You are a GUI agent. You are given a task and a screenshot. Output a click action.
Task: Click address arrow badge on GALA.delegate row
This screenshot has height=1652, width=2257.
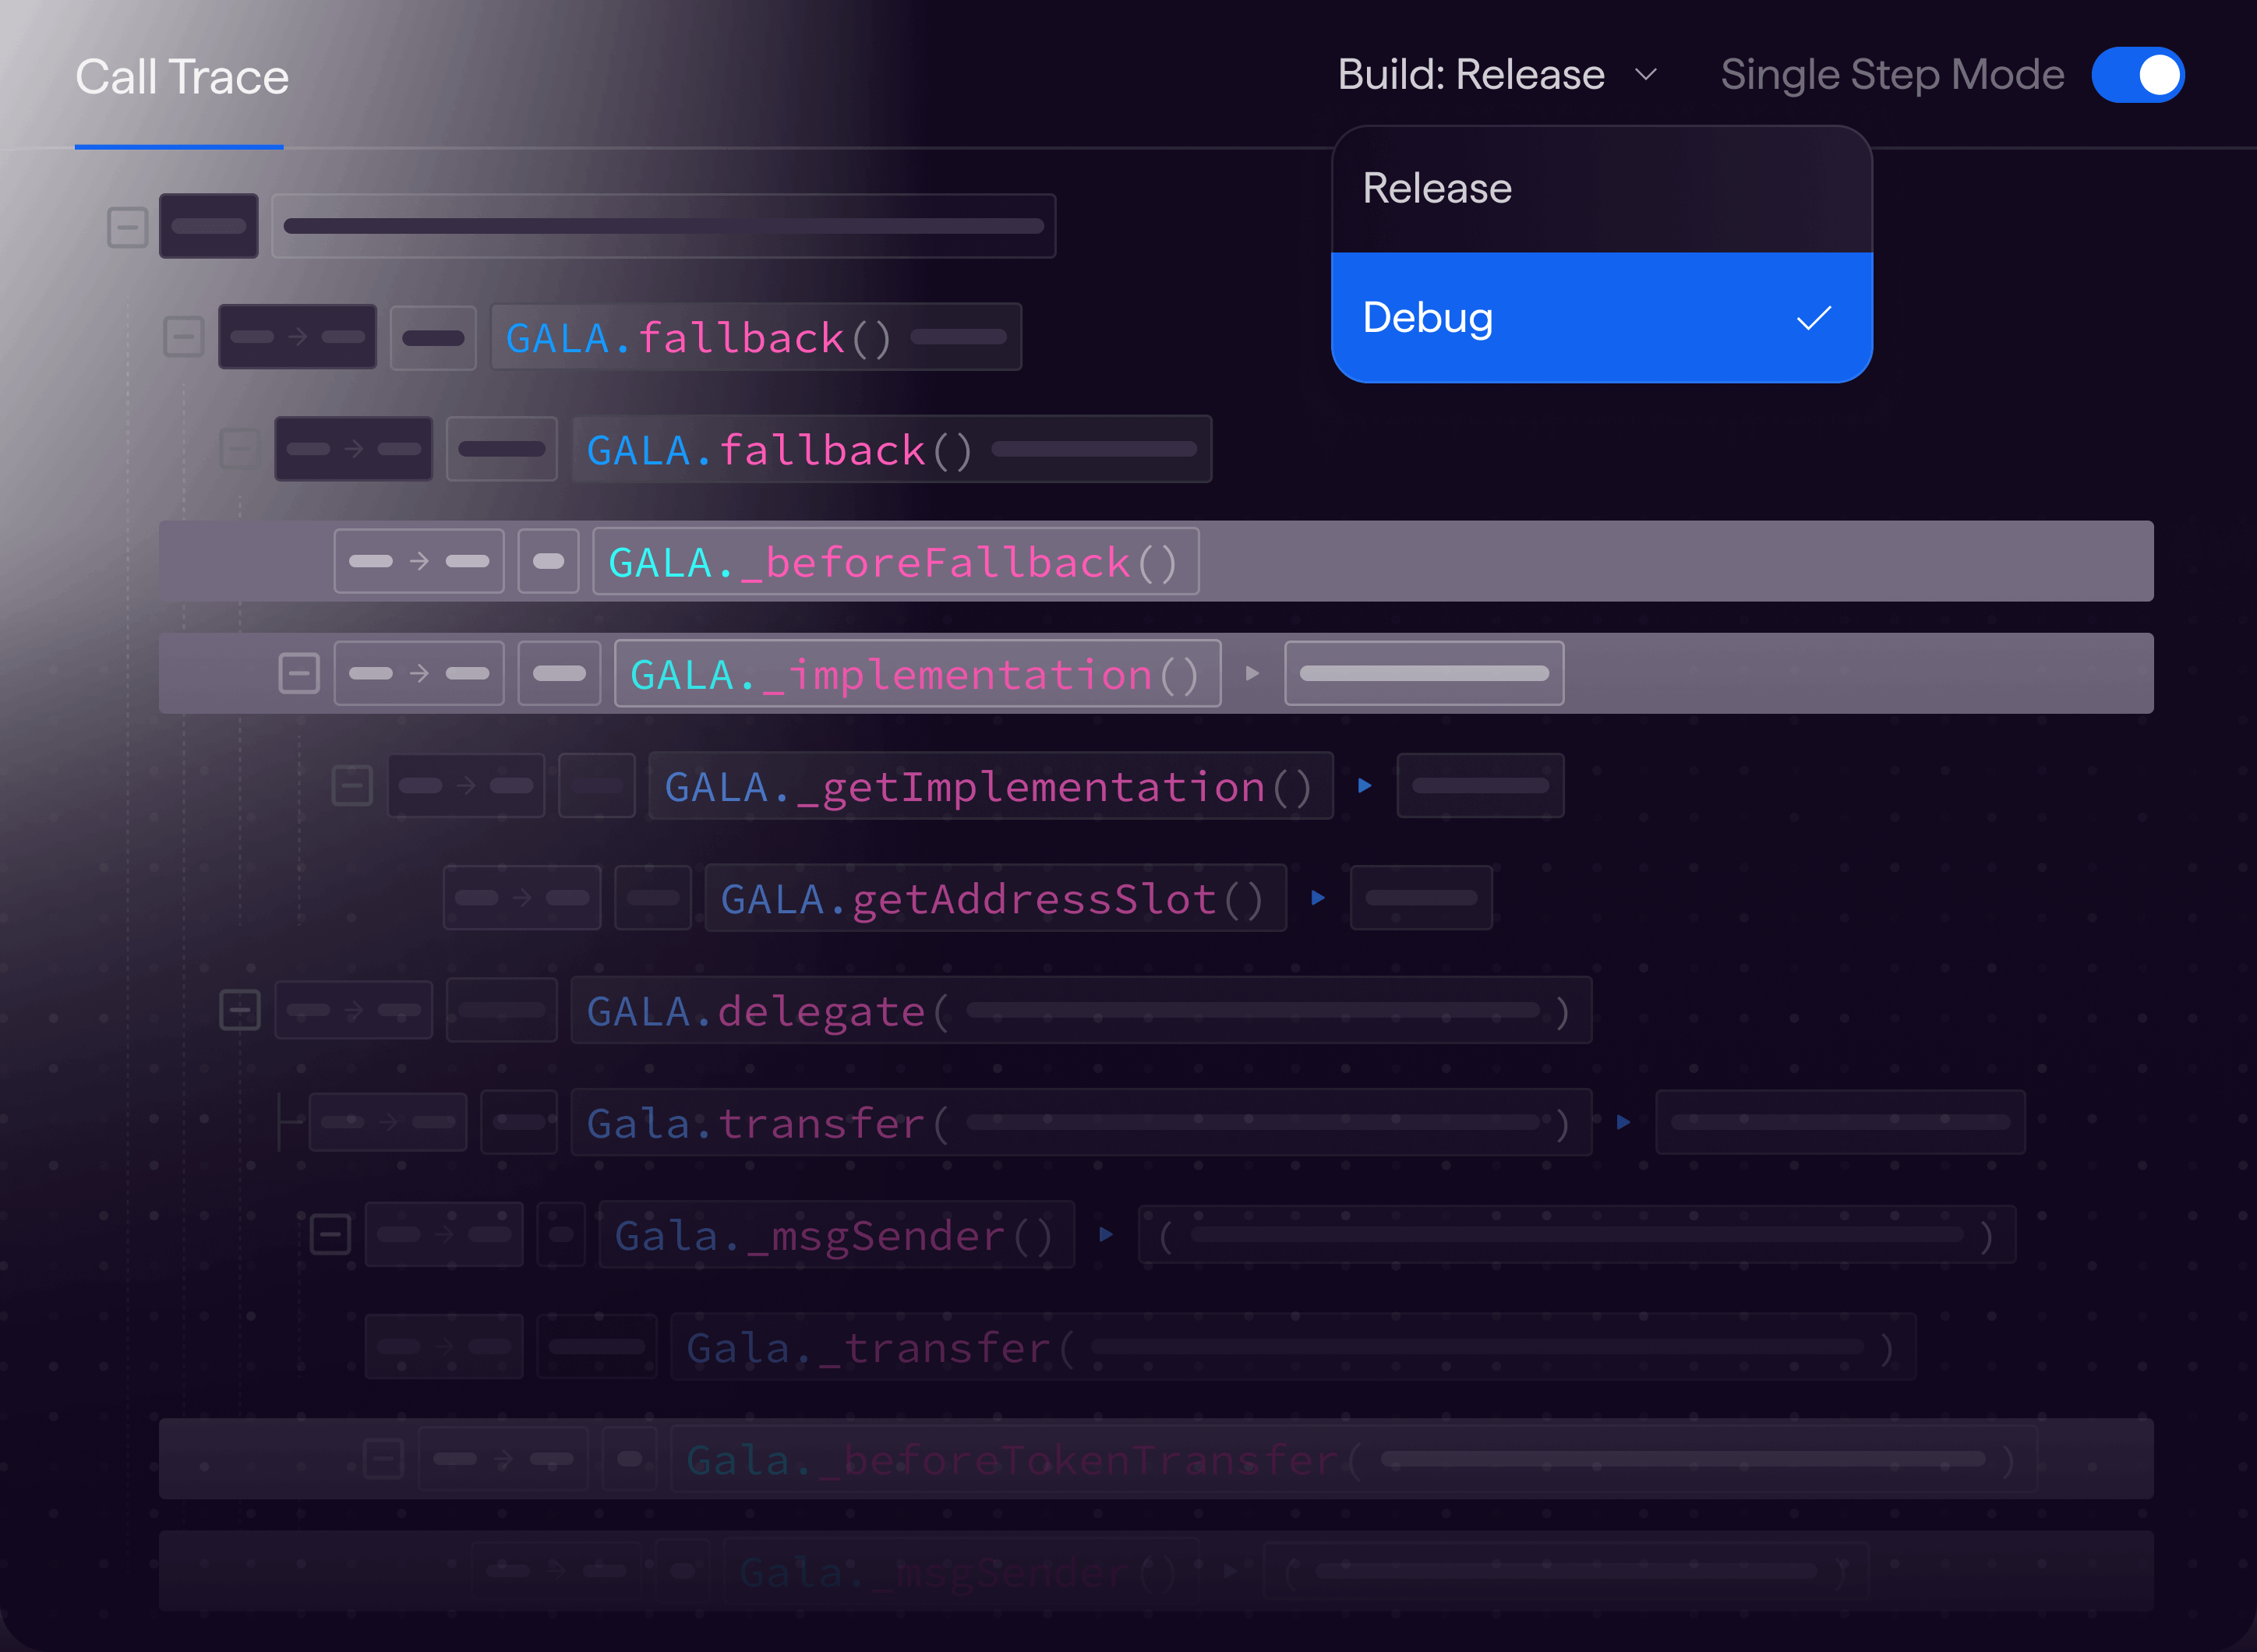tap(354, 1010)
